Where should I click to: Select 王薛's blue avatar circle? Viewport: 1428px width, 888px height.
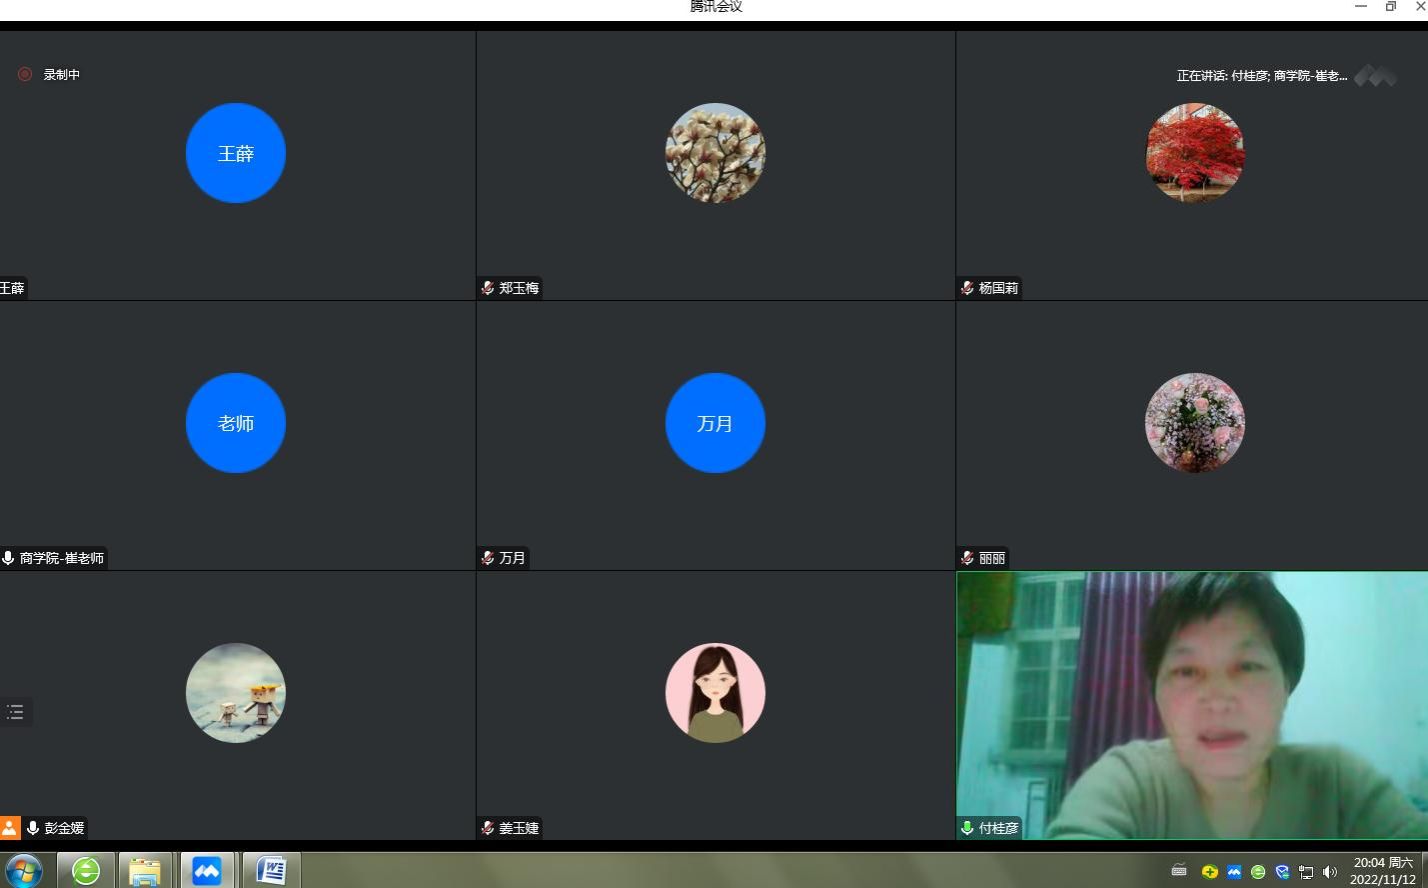click(x=236, y=153)
